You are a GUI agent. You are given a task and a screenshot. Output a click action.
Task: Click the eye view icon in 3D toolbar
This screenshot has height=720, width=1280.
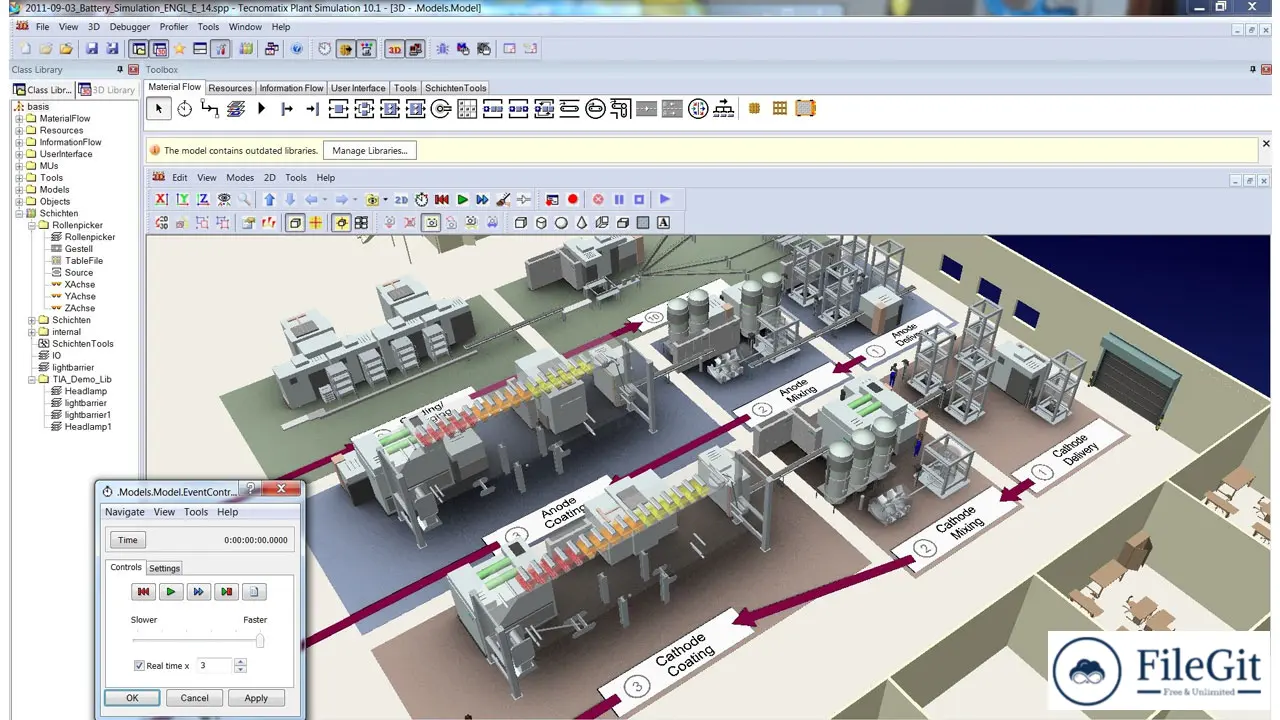[x=224, y=200]
